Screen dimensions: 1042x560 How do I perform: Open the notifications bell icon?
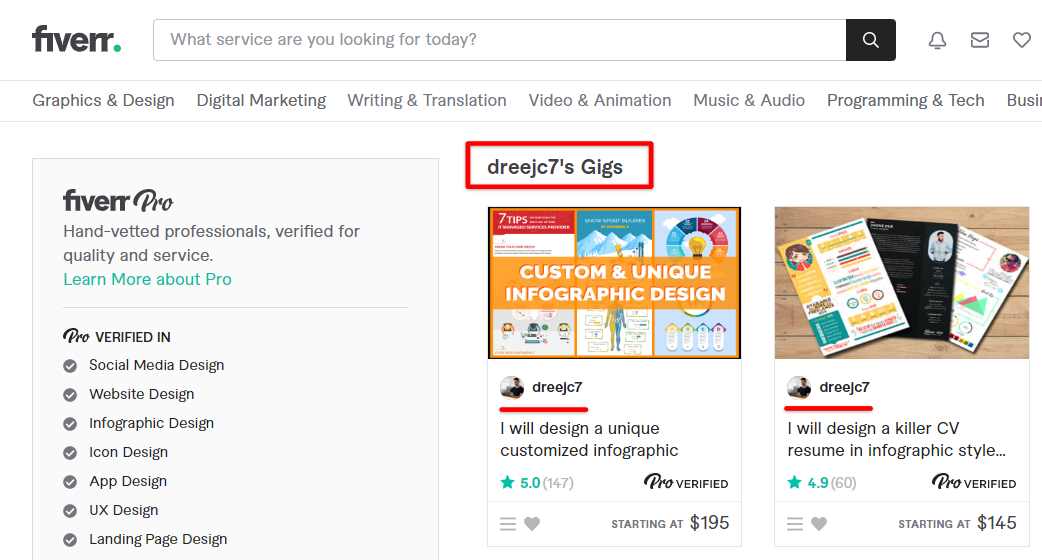[x=937, y=40]
